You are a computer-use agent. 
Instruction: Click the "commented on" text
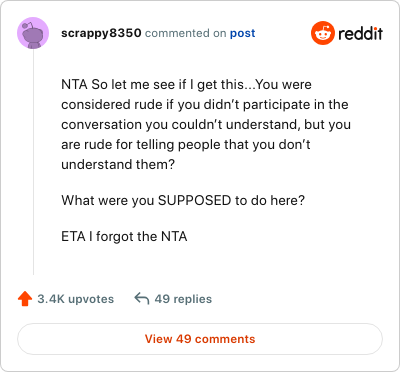coord(186,33)
